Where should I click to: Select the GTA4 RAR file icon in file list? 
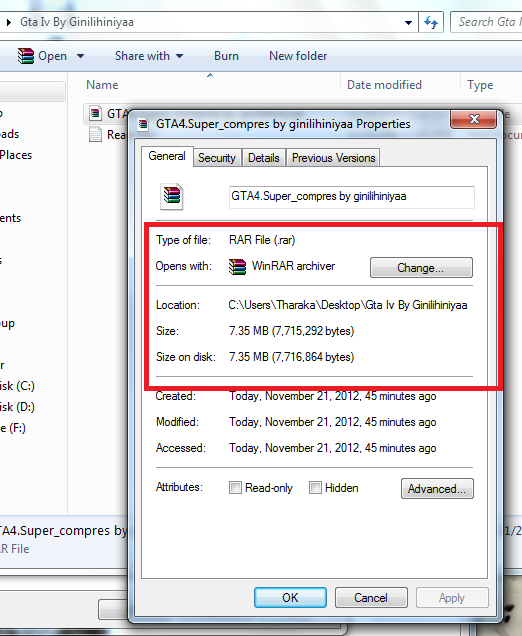pos(95,113)
